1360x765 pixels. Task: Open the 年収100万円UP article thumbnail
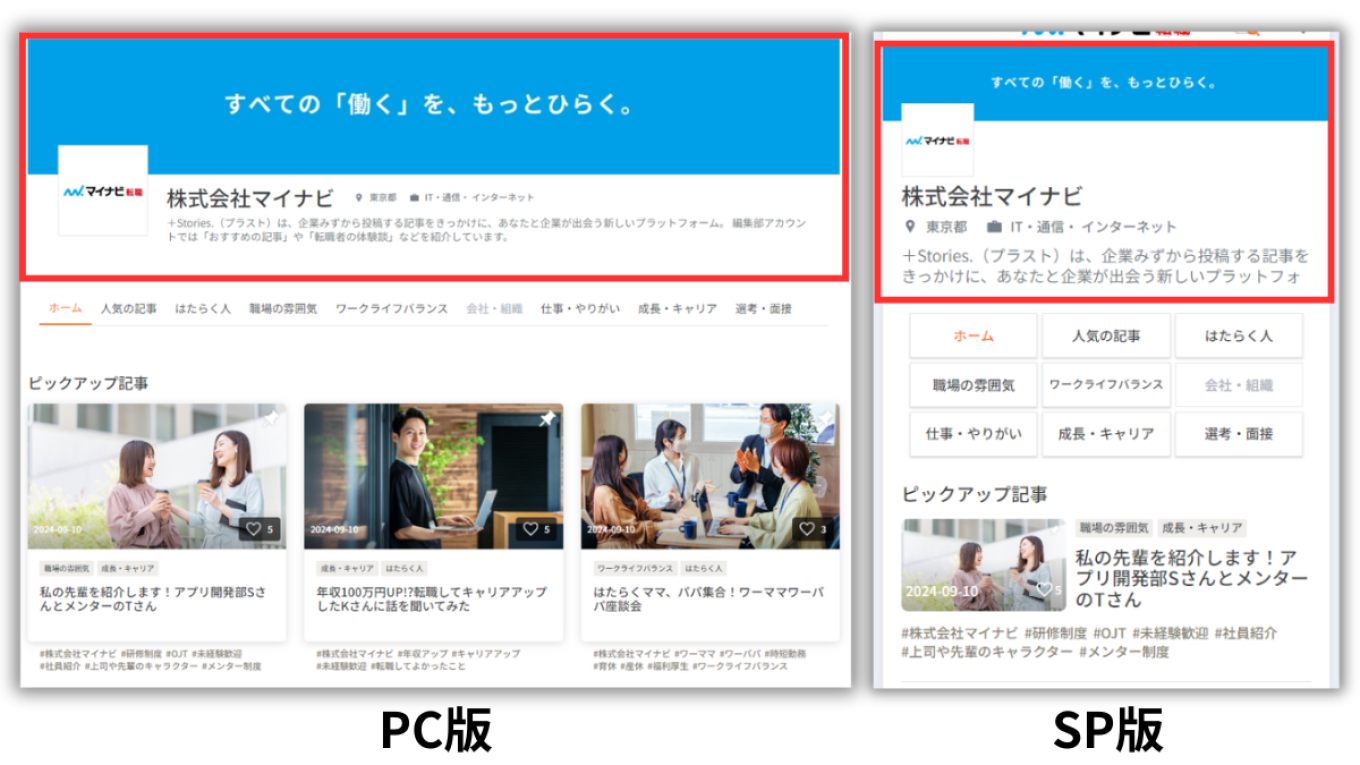433,476
